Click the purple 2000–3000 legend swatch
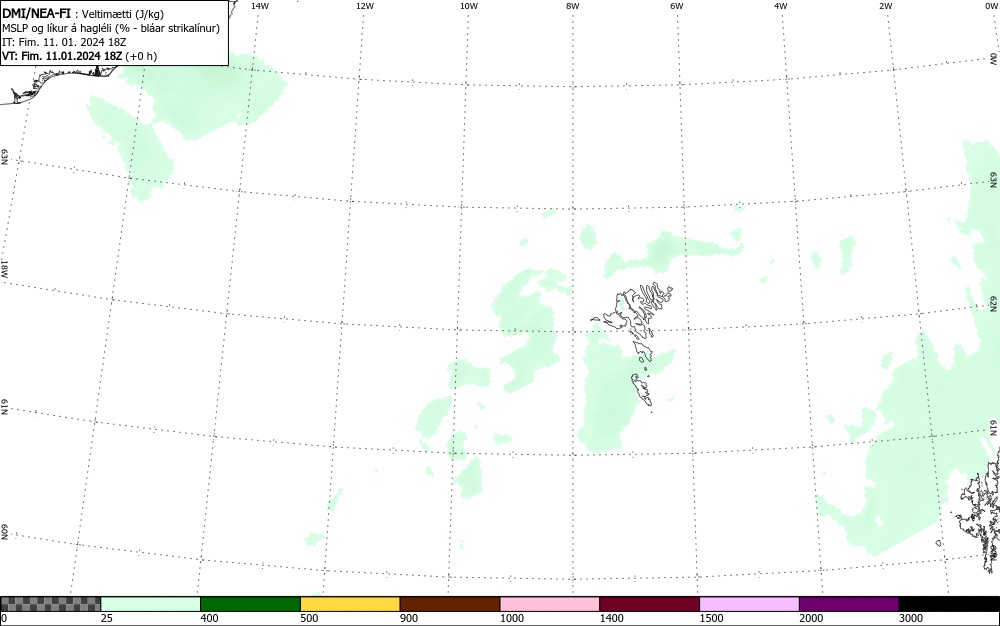 pyautogui.click(x=849, y=604)
